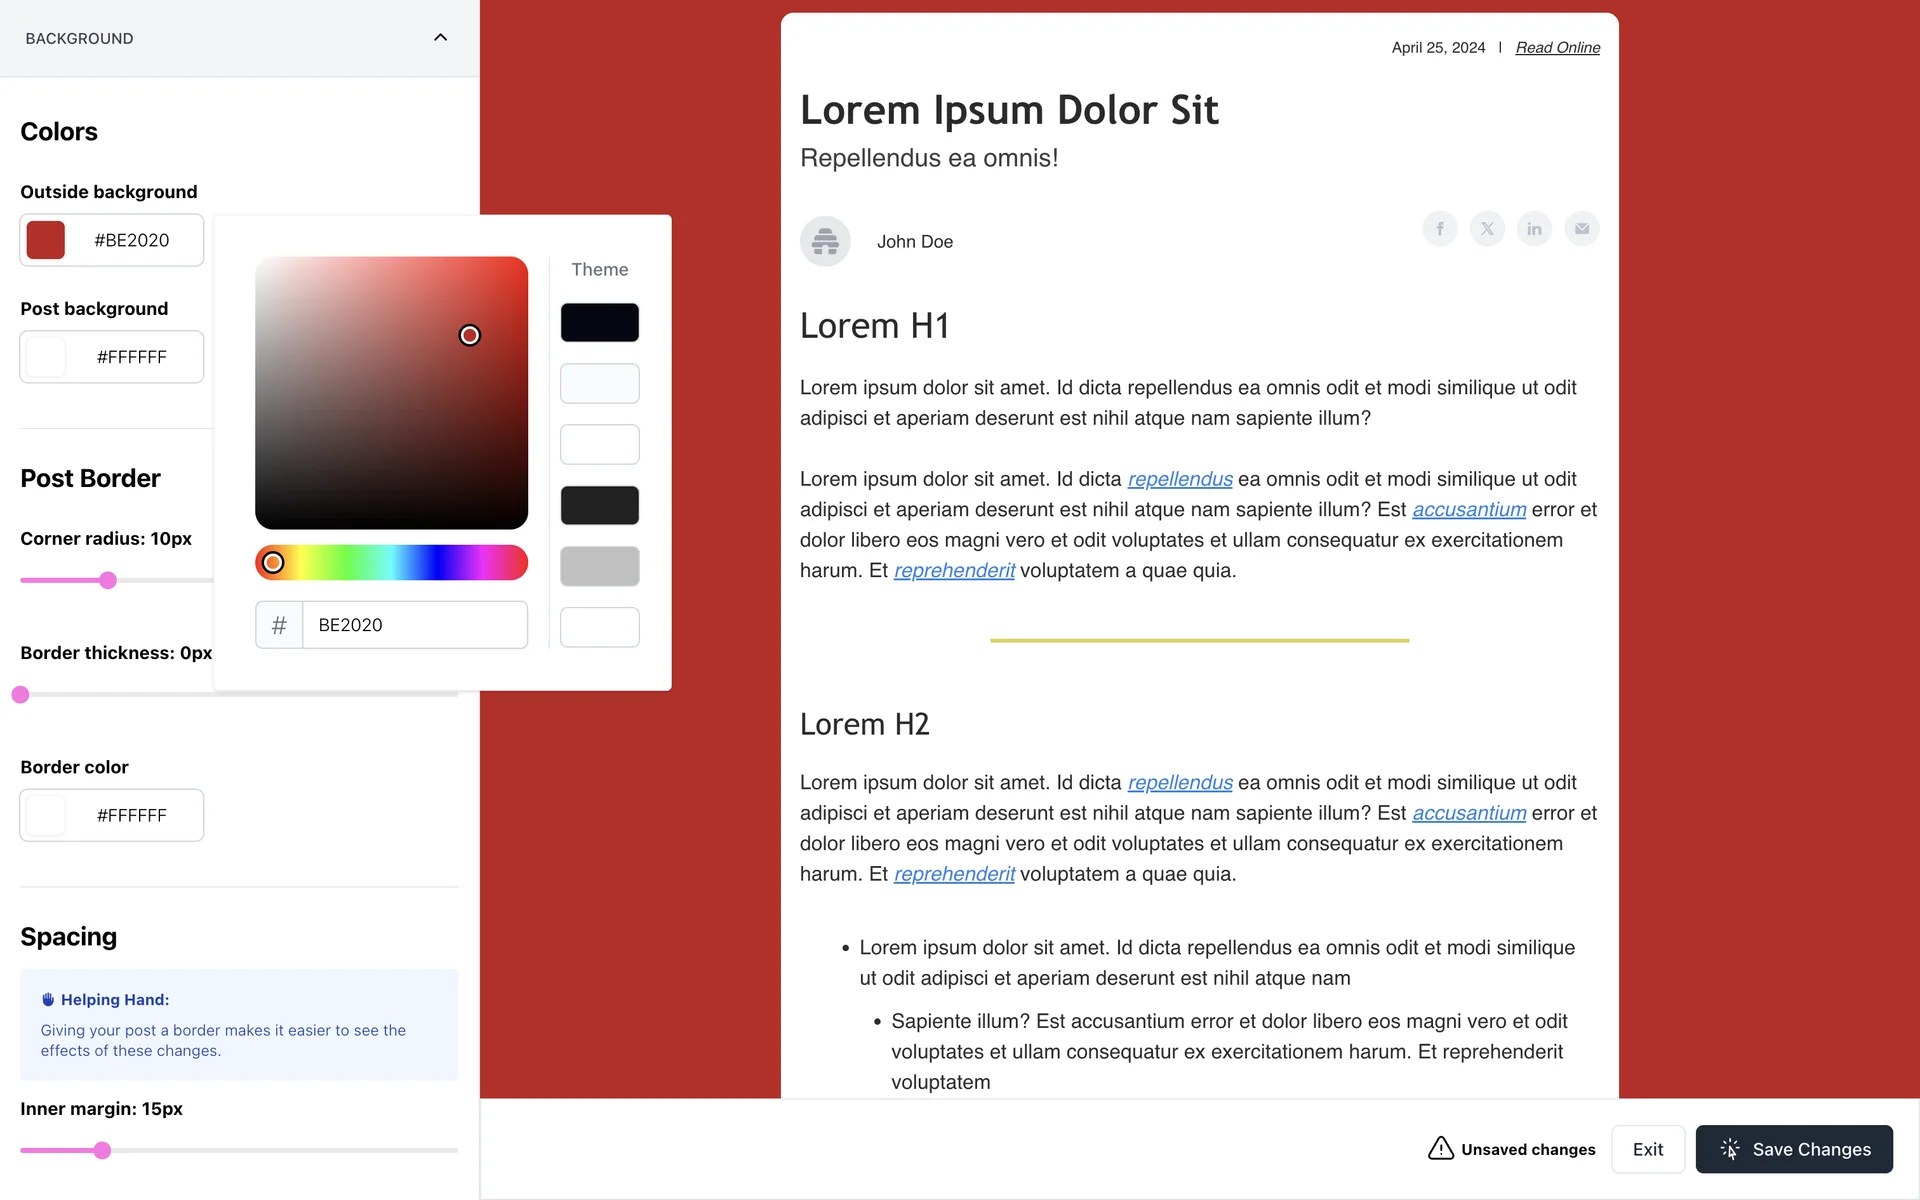
Task: Click the Facebook share icon
Action: click(x=1440, y=229)
